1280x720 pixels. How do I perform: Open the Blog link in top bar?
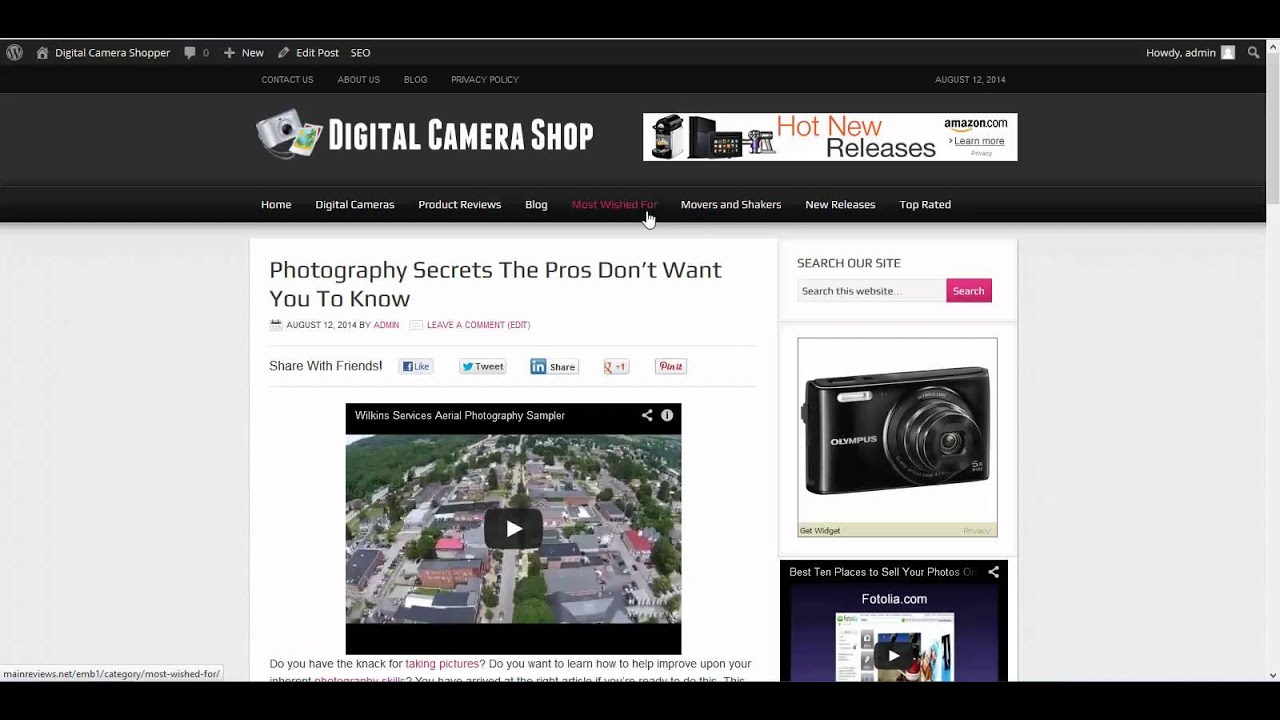[415, 80]
